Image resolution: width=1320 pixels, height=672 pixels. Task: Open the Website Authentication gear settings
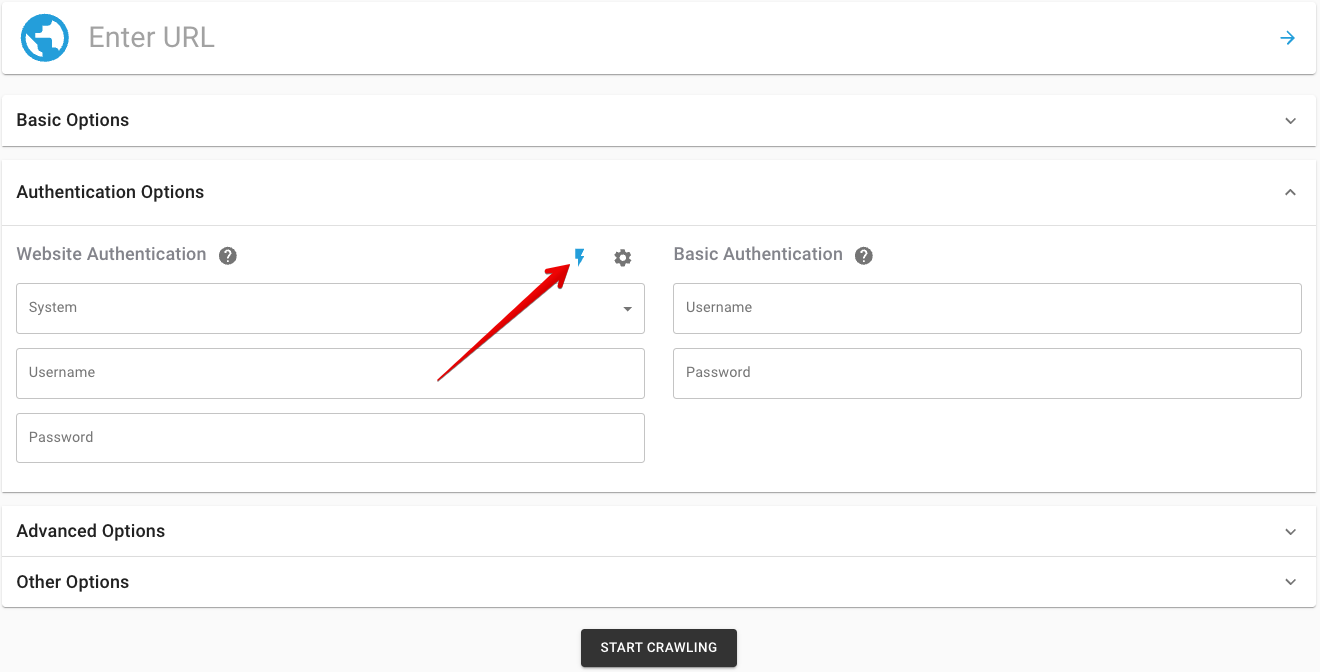tap(623, 258)
